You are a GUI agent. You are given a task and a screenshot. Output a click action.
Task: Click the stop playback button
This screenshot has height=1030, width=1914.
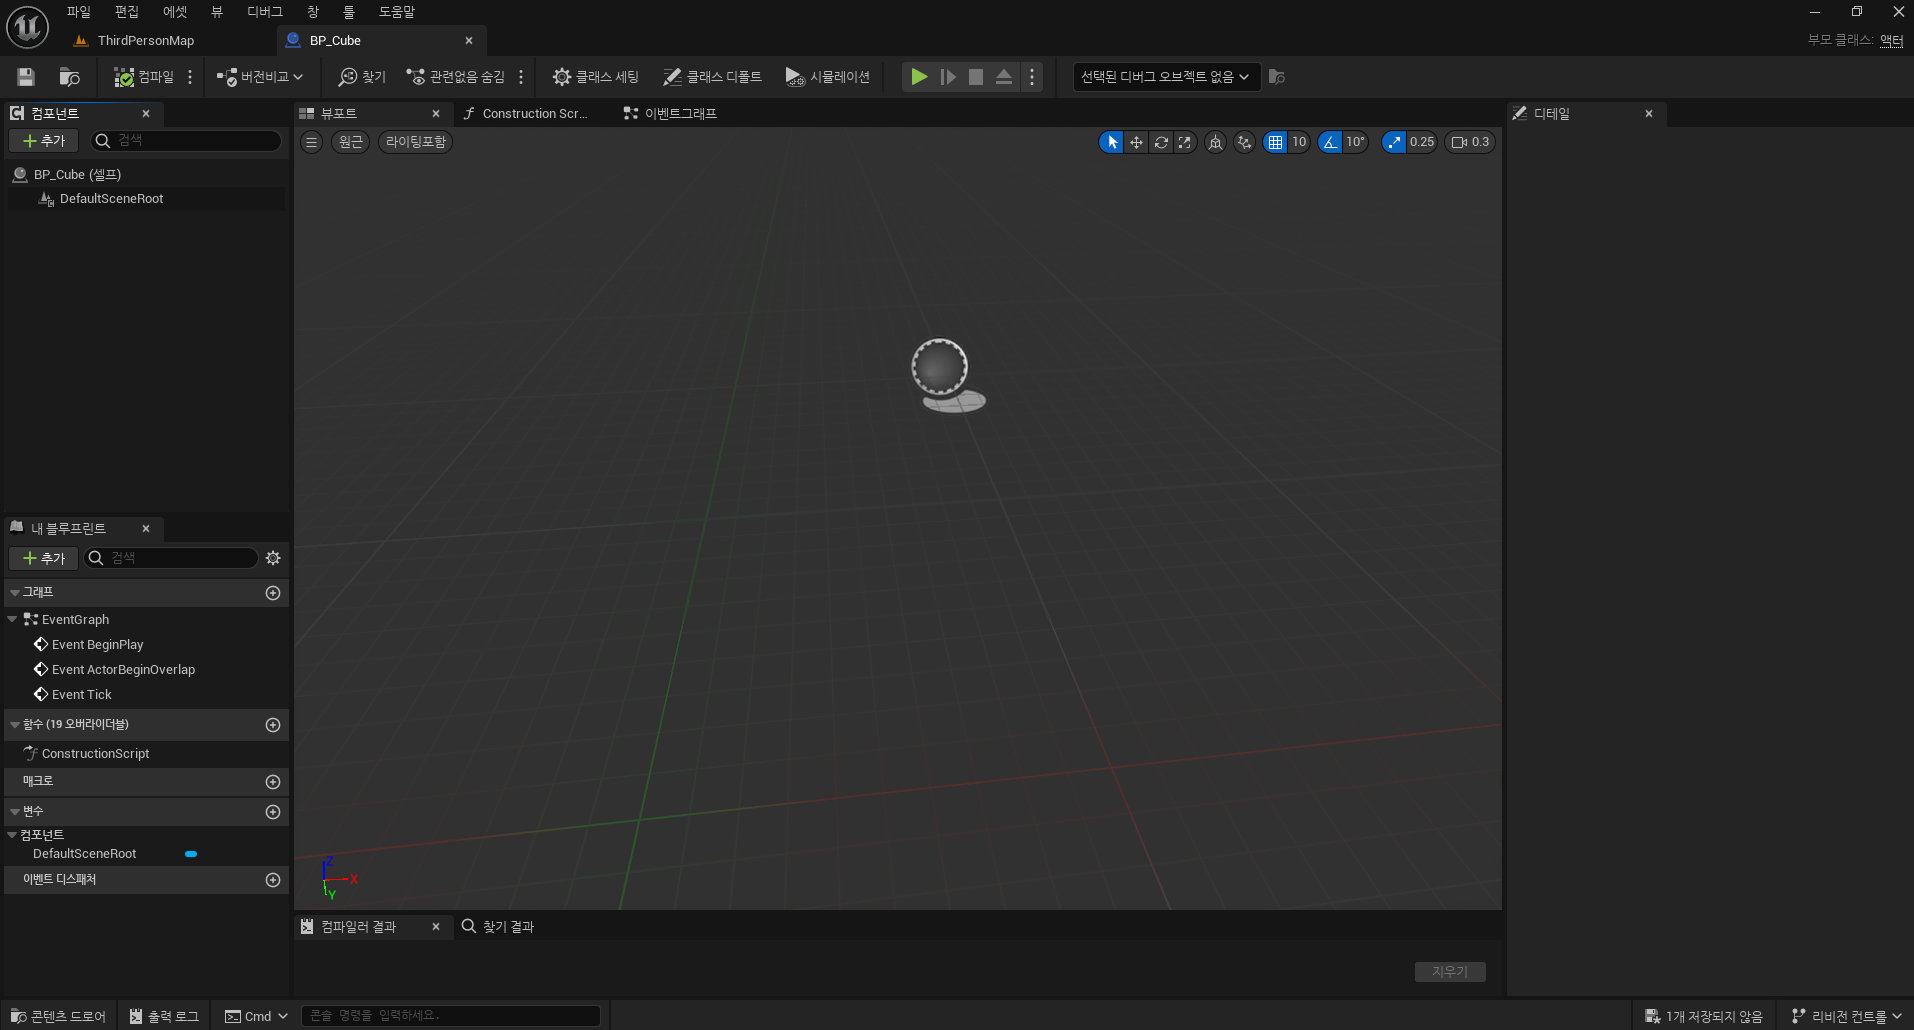(x=976, y=77)
